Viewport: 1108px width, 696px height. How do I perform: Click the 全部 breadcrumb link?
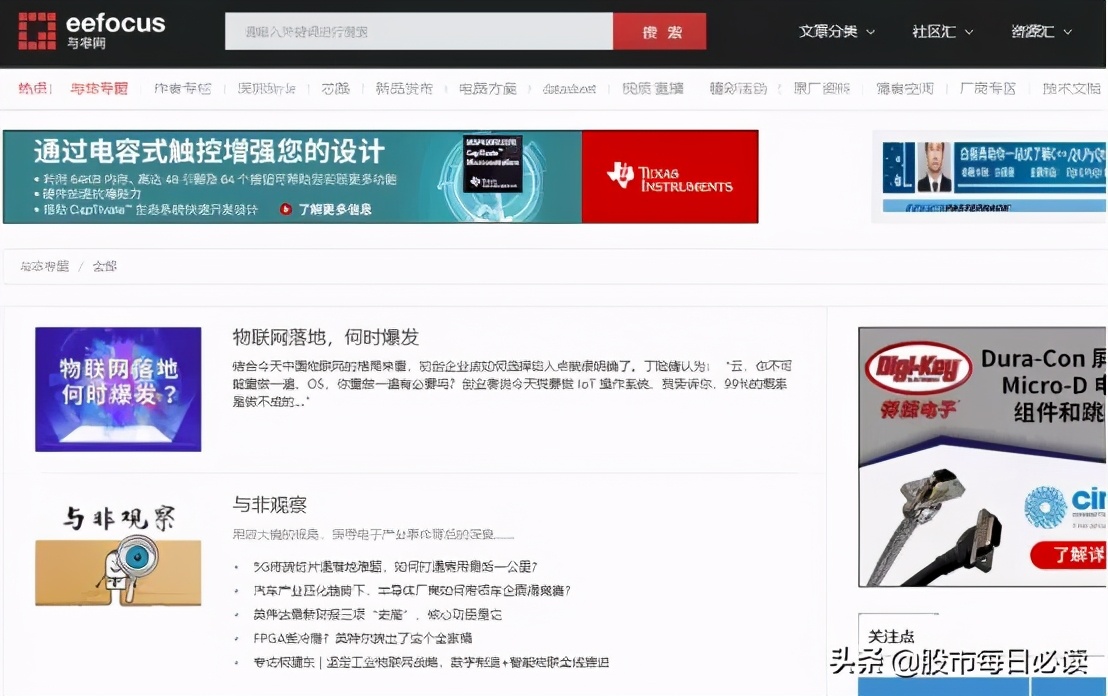[105, 267]
